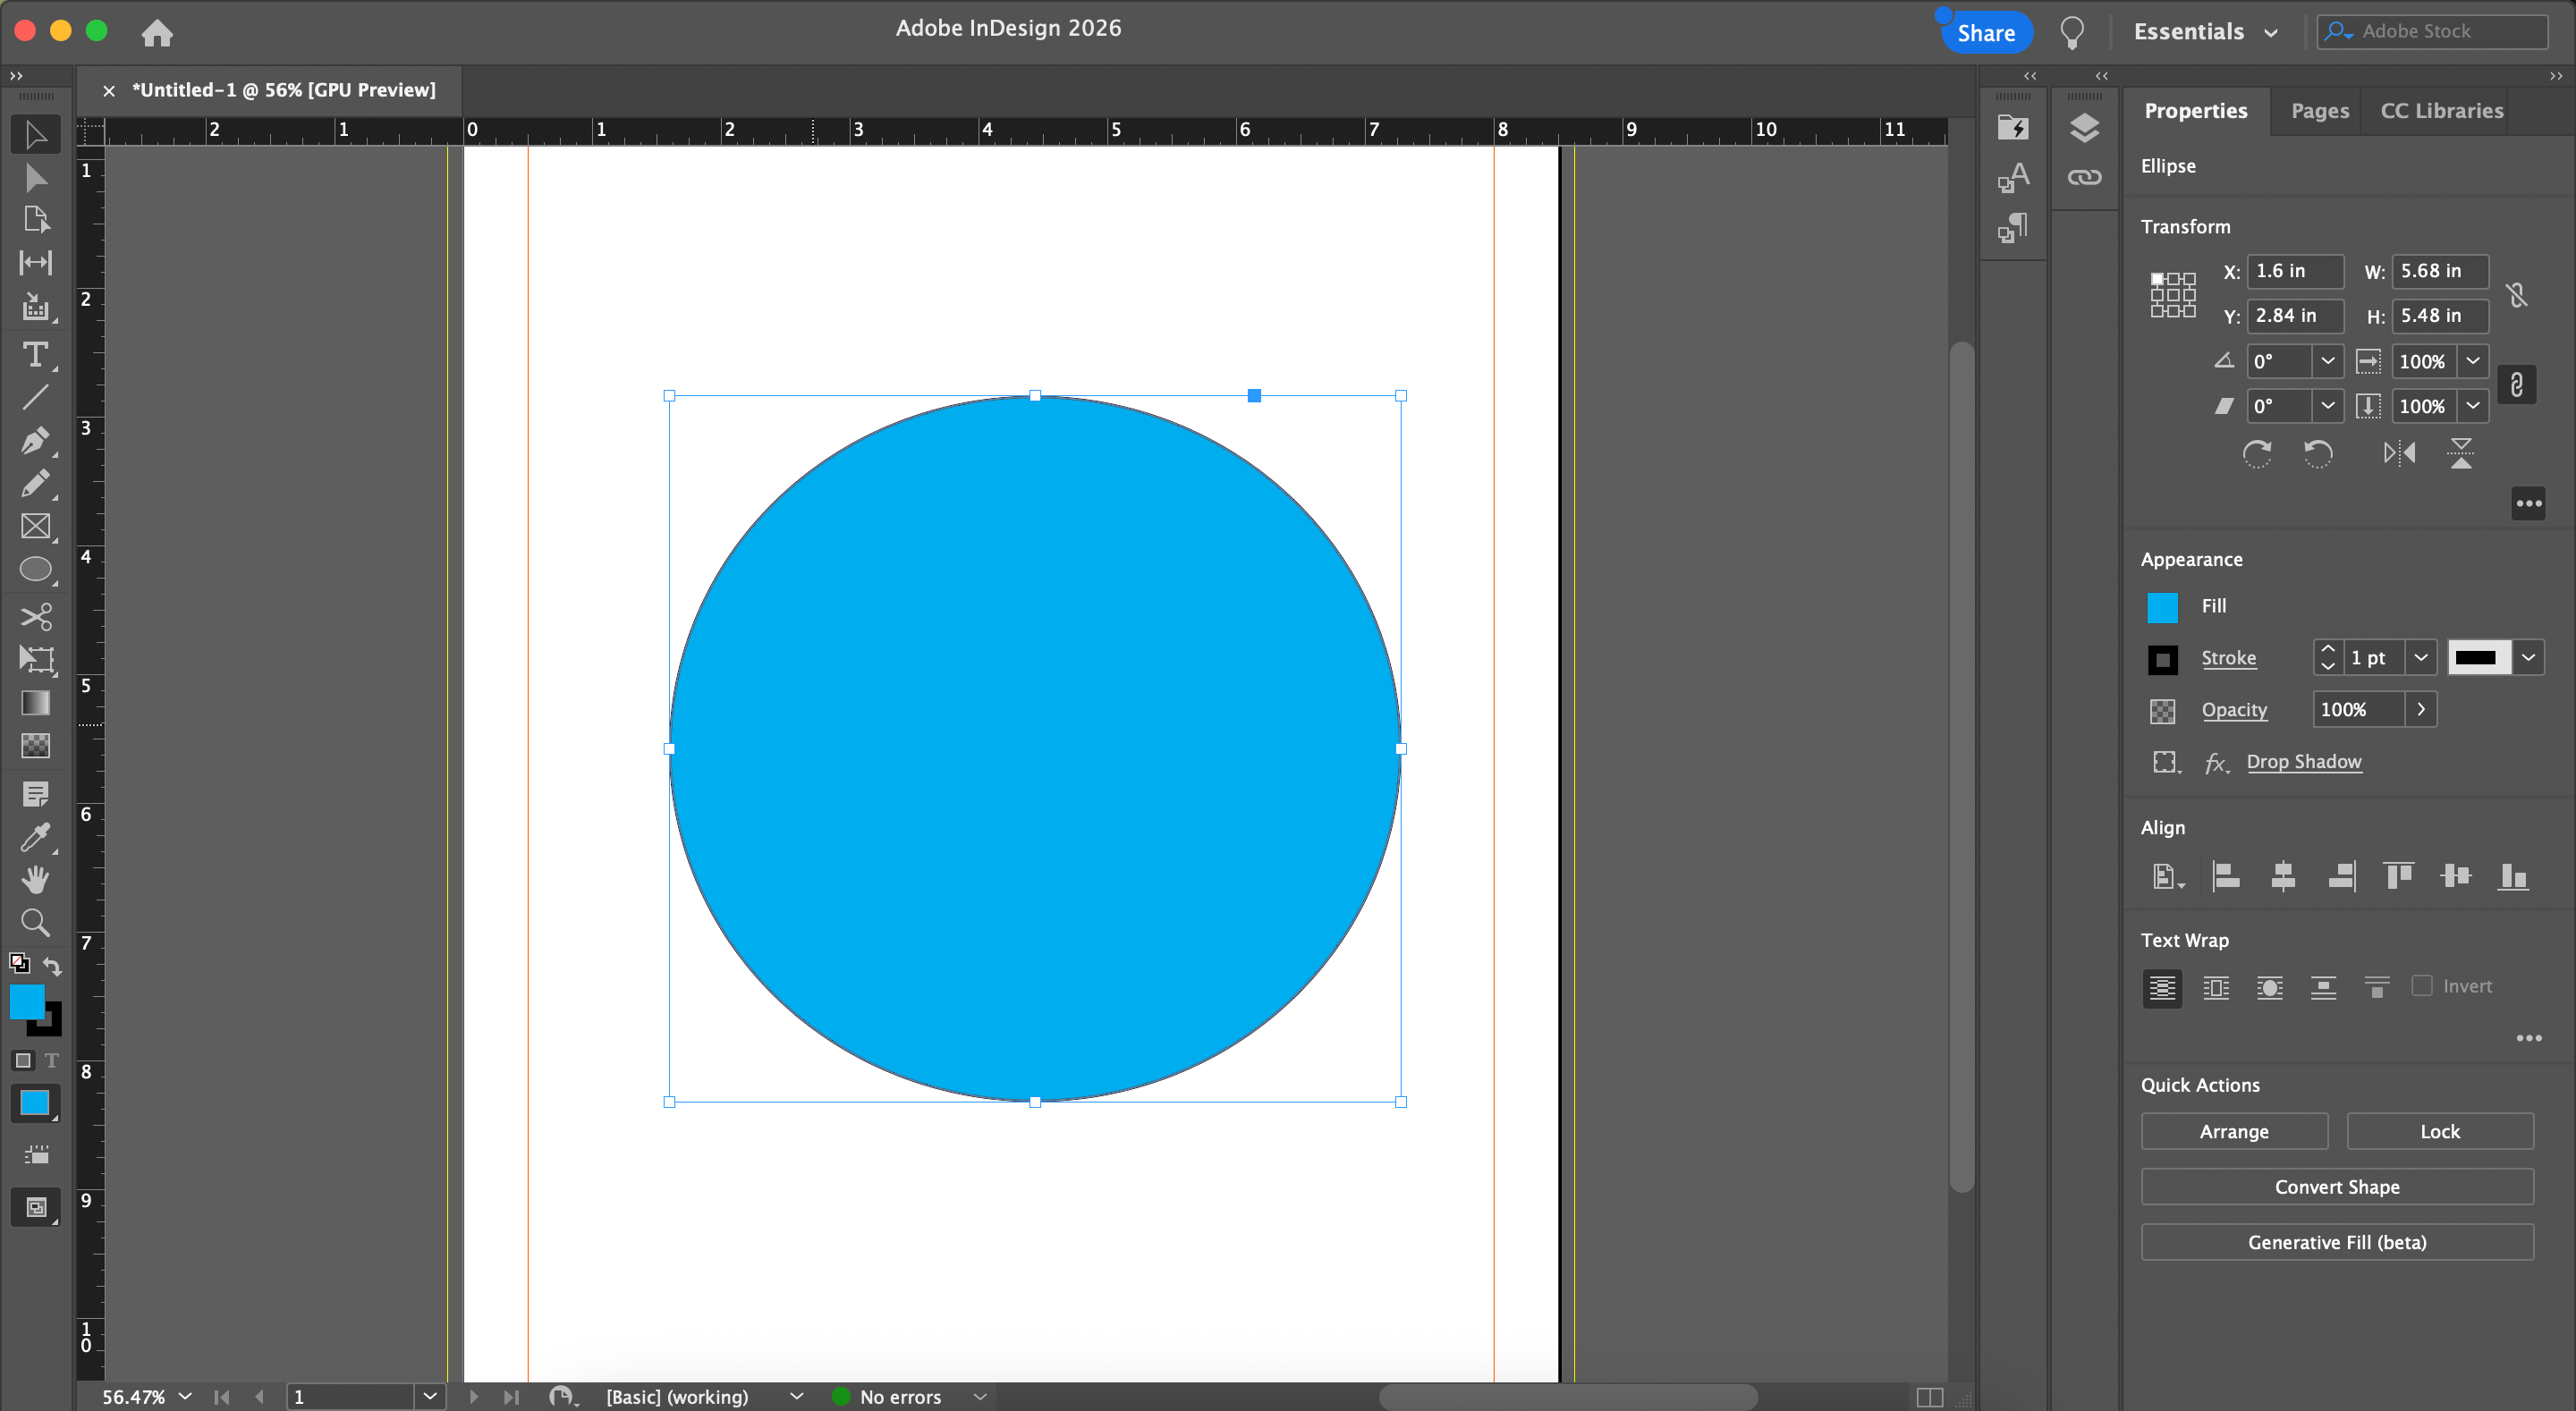Screen dimensions: 2576x1411
Task: Select the Rectangle Frame tool
Action: pos(35,527)
